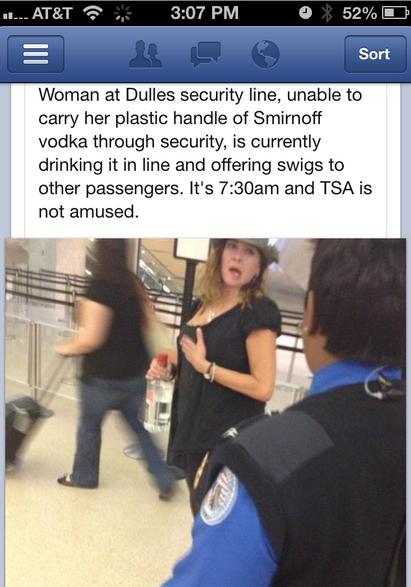Tap the 'not amused.' final line
411x587 pixels.
[89, 212]
